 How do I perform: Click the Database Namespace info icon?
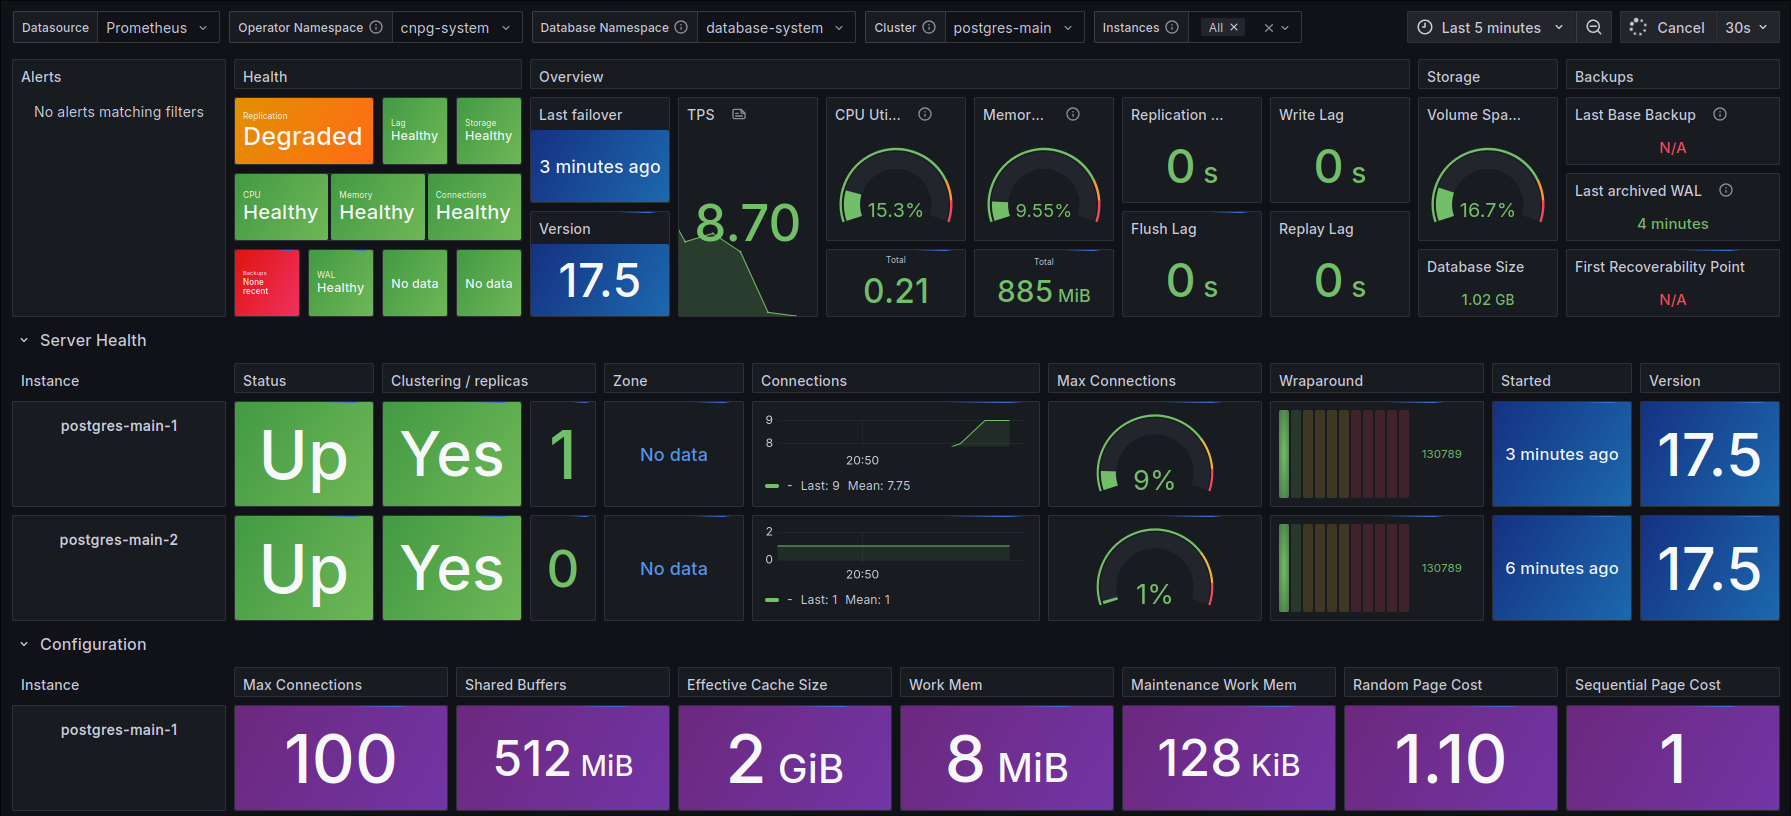pos(681,28)
